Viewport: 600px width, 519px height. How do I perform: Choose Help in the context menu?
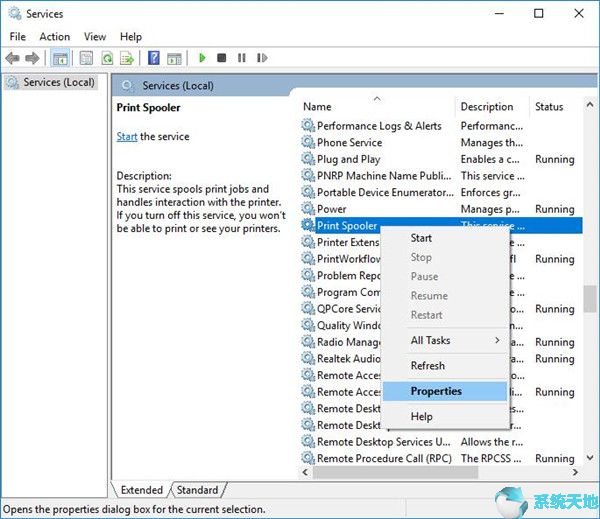(445, 416)
